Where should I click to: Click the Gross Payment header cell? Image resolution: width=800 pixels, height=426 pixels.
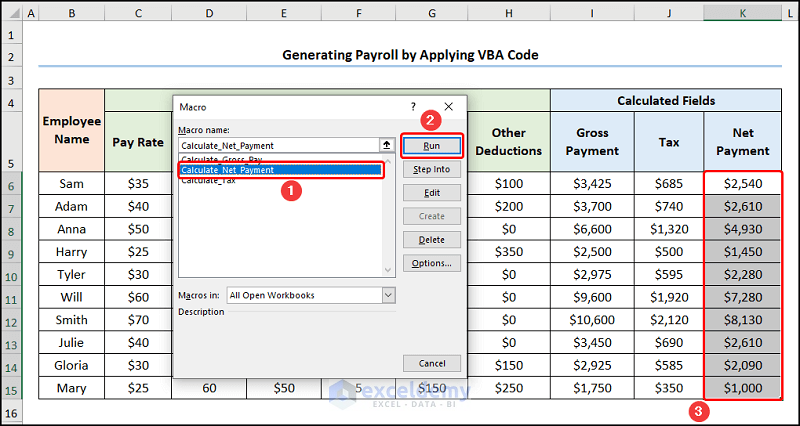click(x=592, y=142)
